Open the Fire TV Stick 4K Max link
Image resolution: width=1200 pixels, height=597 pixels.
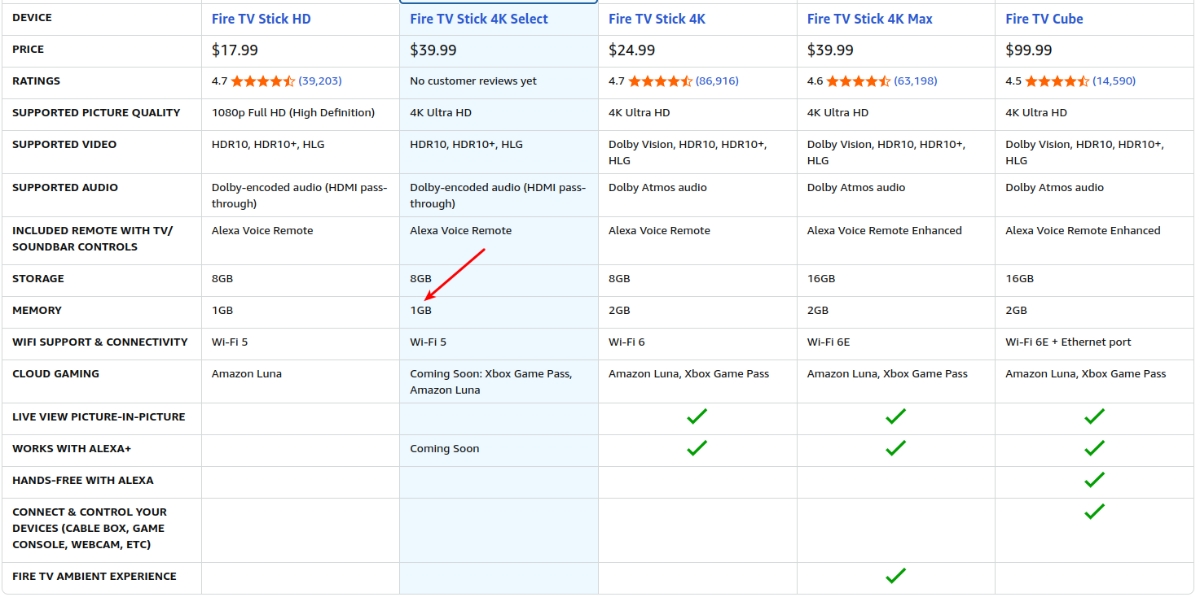tap(869, 19)
